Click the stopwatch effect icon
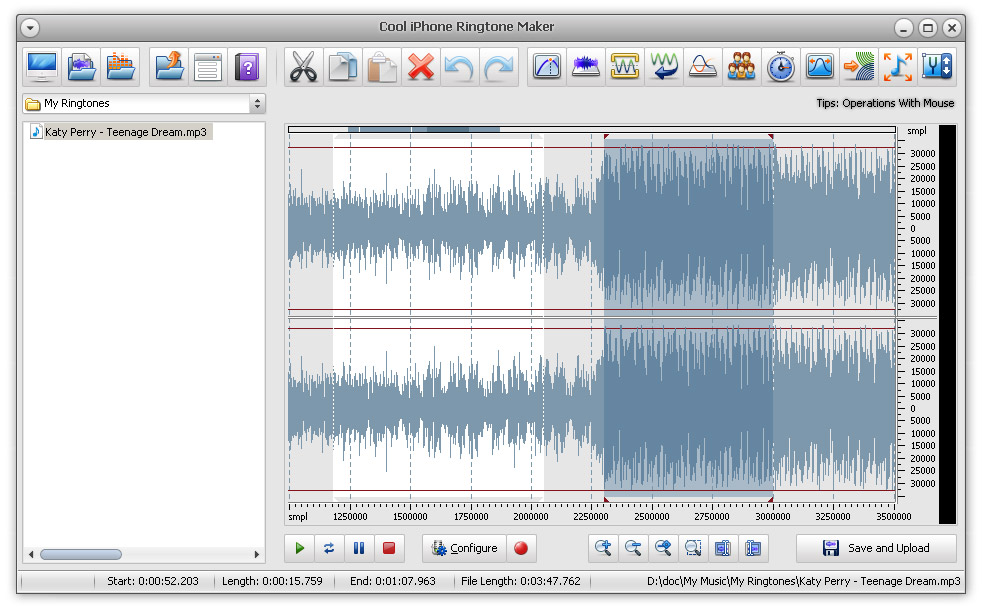 780,67
